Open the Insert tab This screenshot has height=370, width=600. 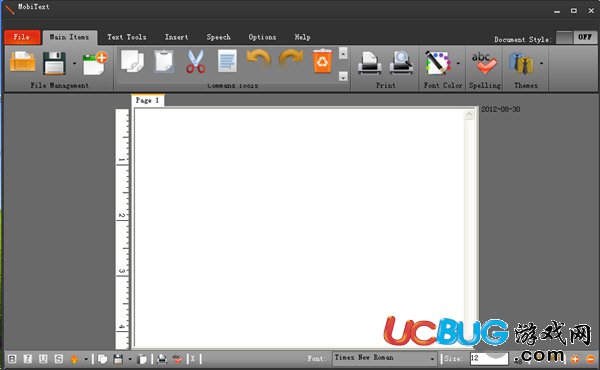click(176, 37)
